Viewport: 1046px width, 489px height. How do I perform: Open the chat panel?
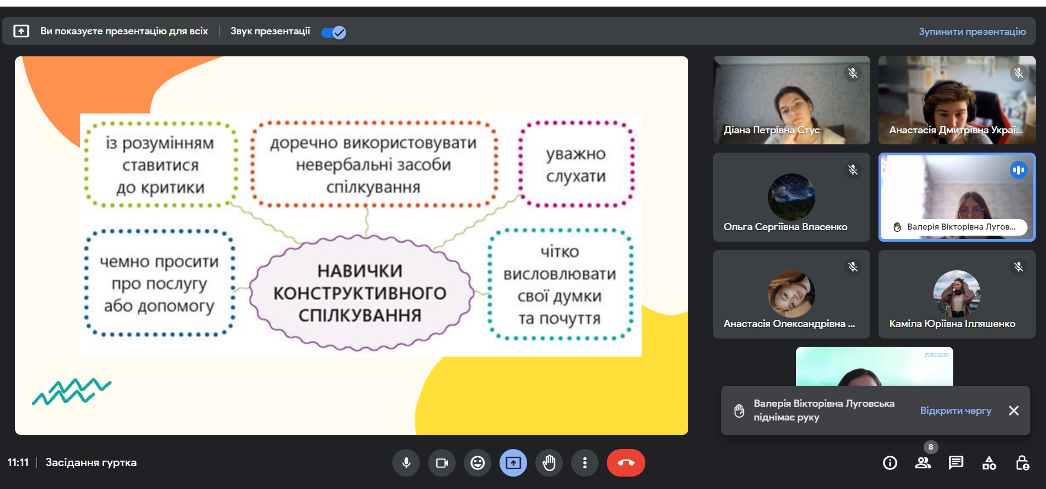(x=956, y=463)
